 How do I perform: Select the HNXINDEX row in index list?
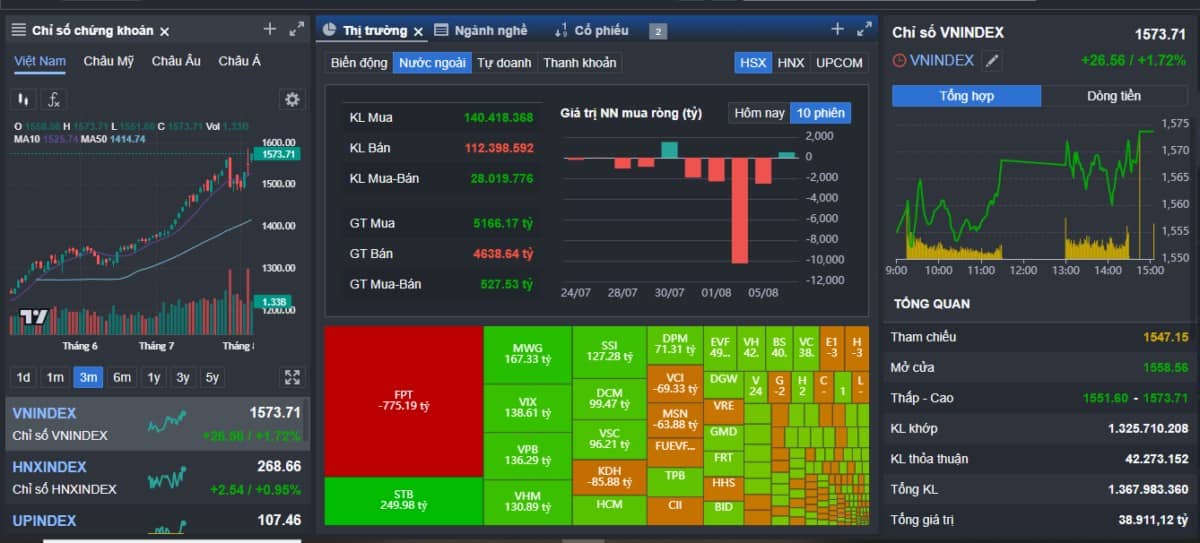(157, 478)
